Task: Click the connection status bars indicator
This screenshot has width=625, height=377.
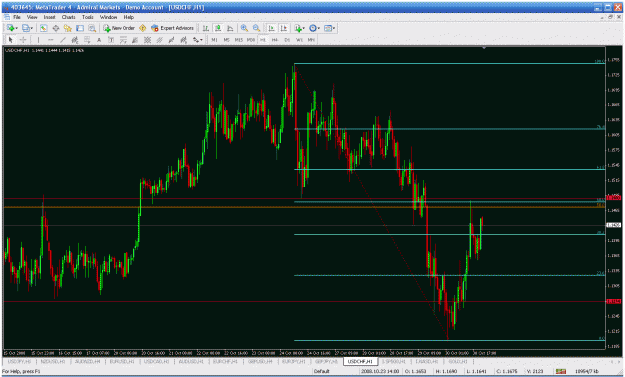Action: (561, 371)
